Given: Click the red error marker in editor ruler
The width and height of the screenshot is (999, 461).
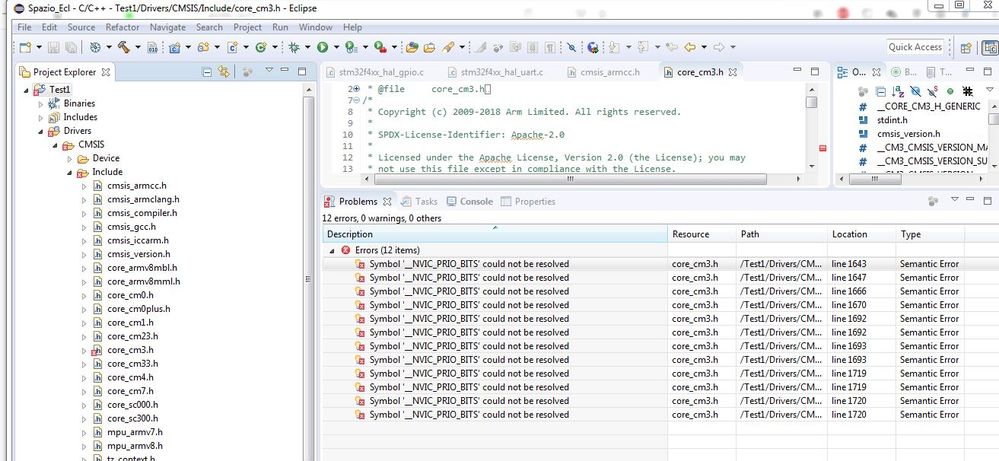Looking at the screenshot, I should pos(822,148).
